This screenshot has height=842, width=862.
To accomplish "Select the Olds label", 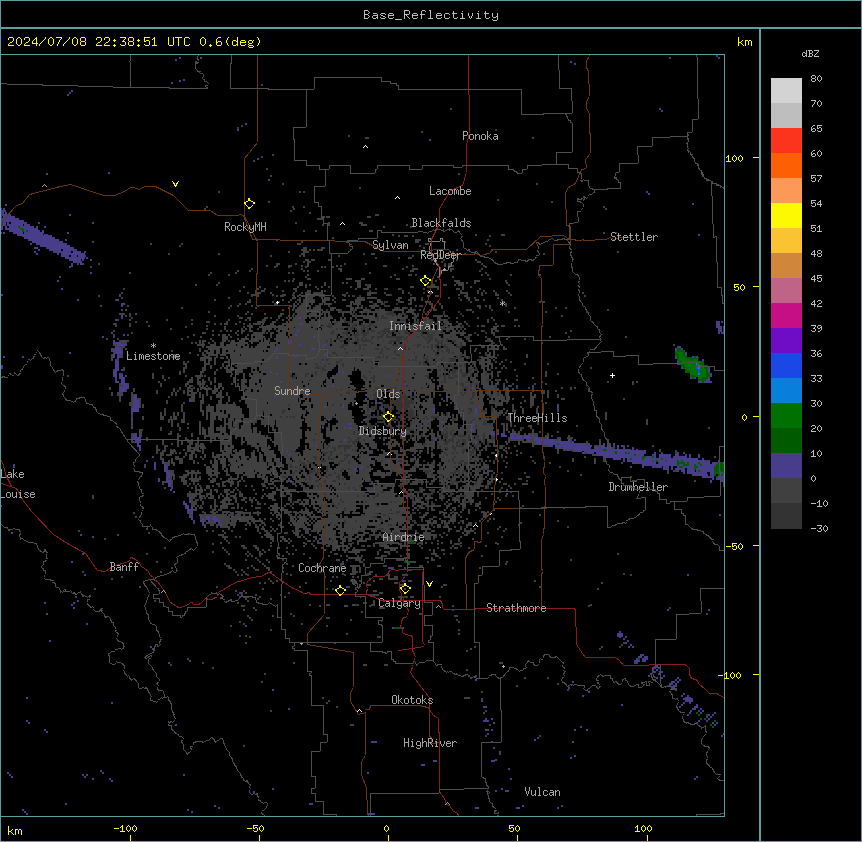I will click(388, 394).
